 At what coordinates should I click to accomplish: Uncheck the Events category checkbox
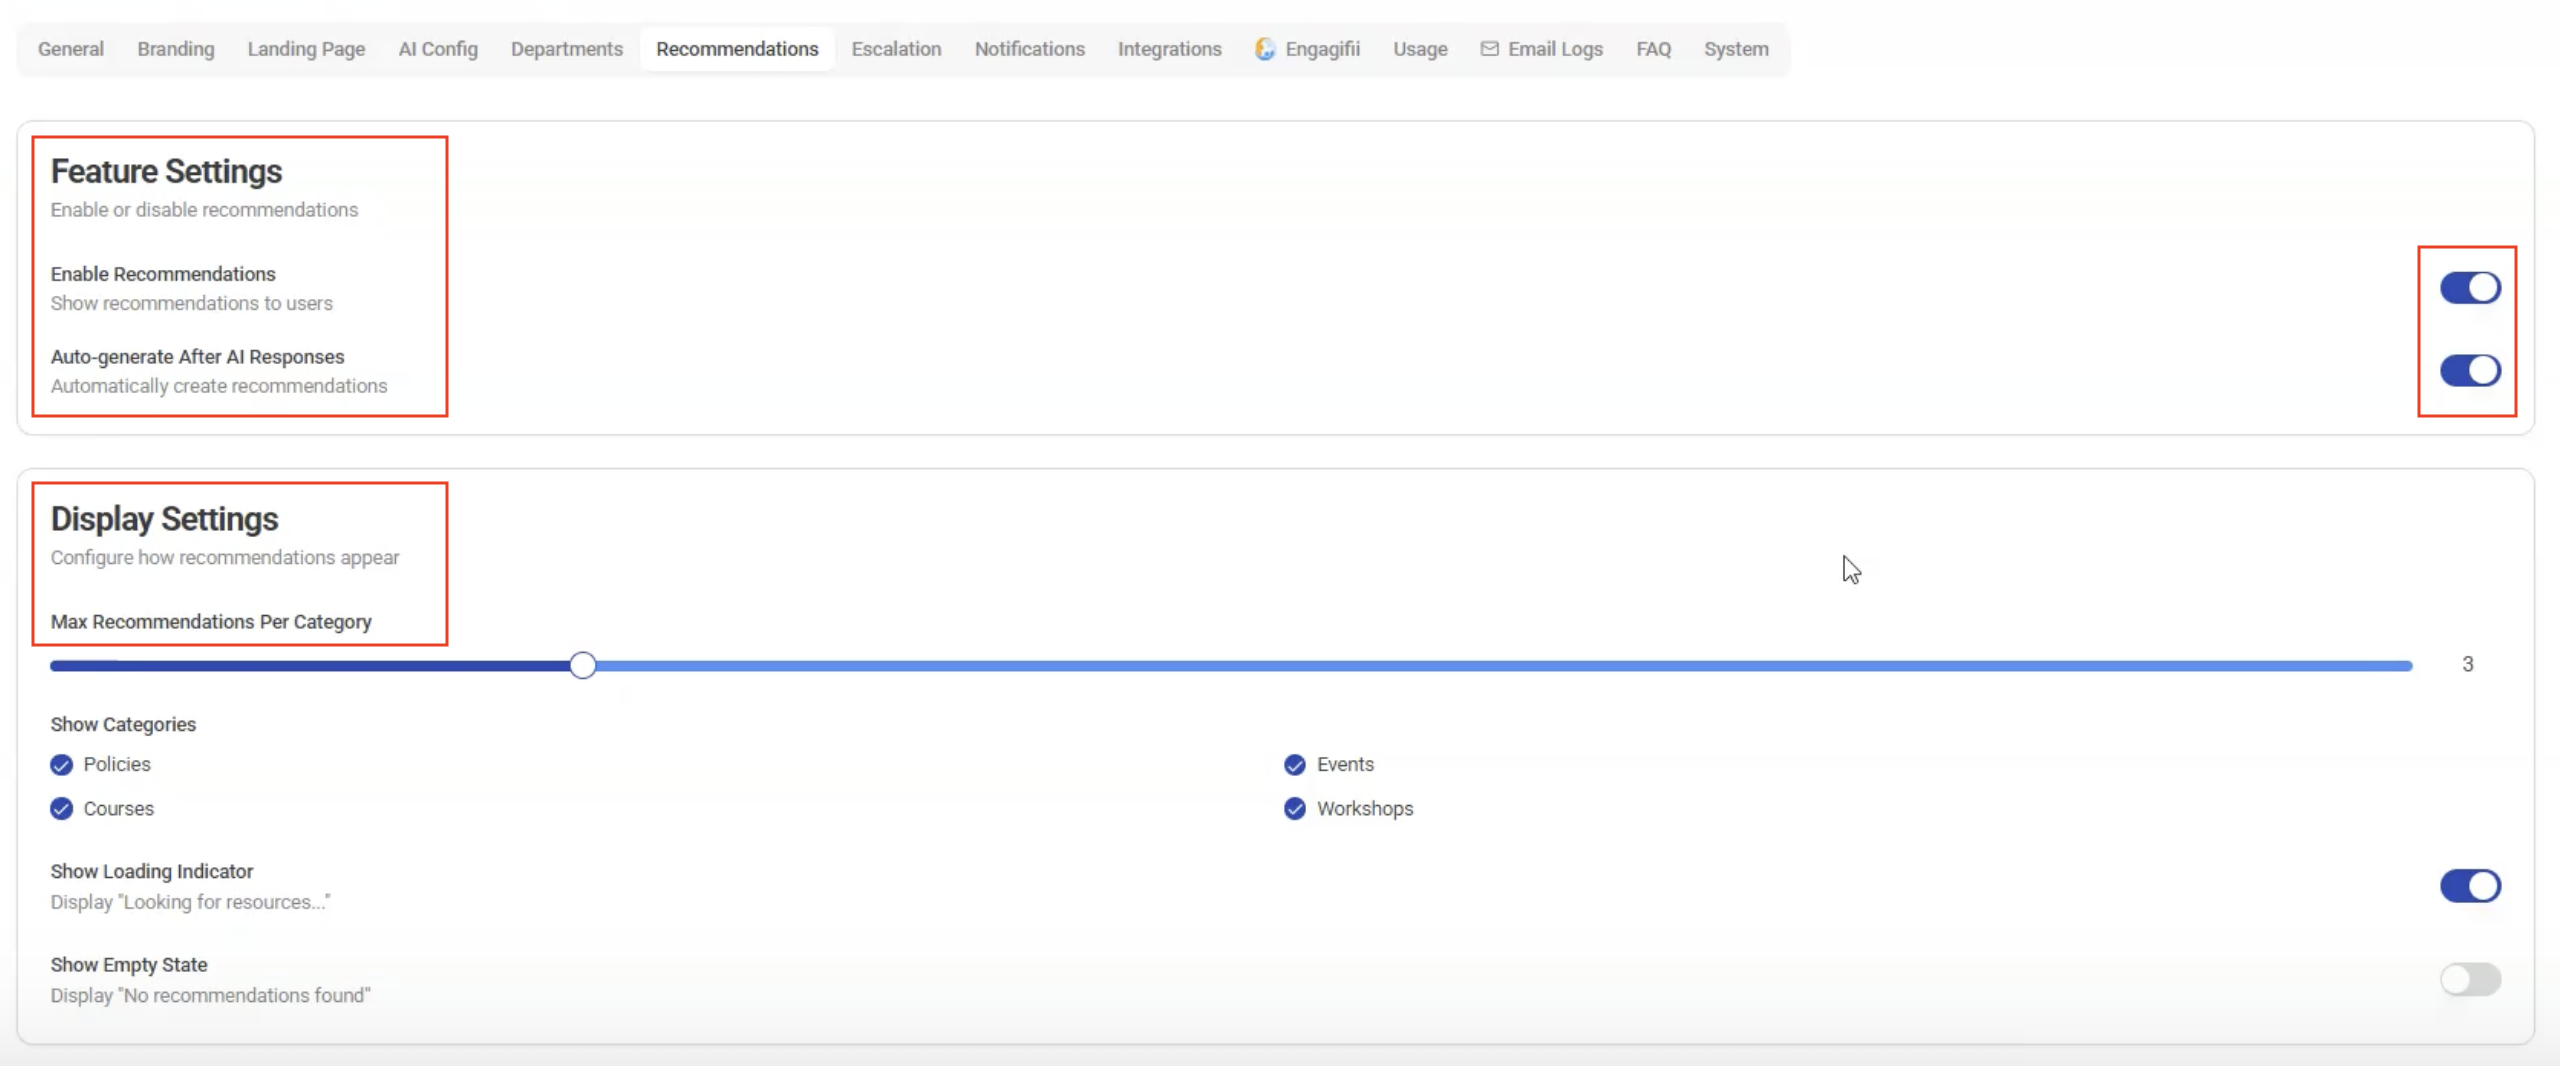pos(1295,765)
